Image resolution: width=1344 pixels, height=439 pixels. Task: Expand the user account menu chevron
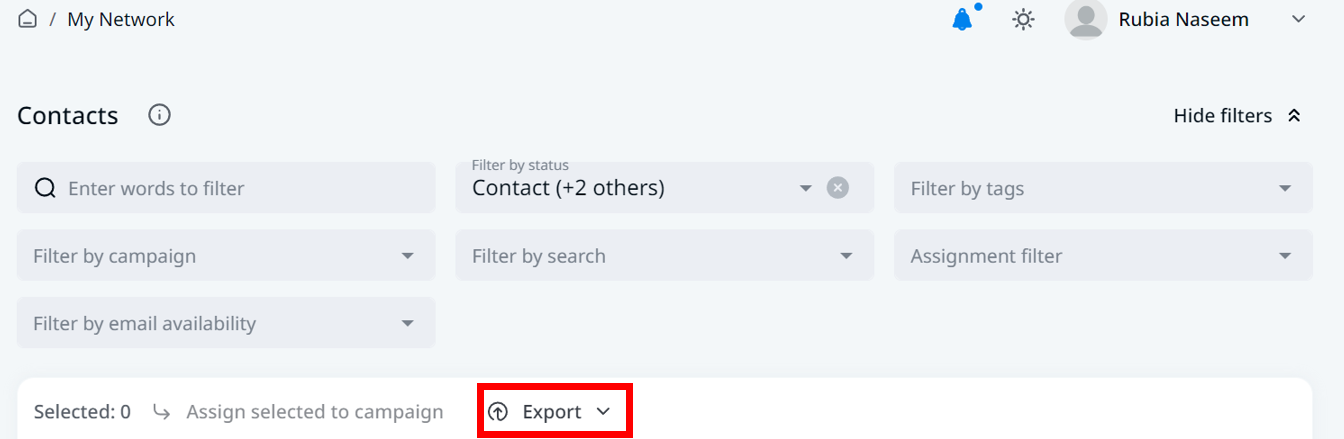(x=1299, y=19)
